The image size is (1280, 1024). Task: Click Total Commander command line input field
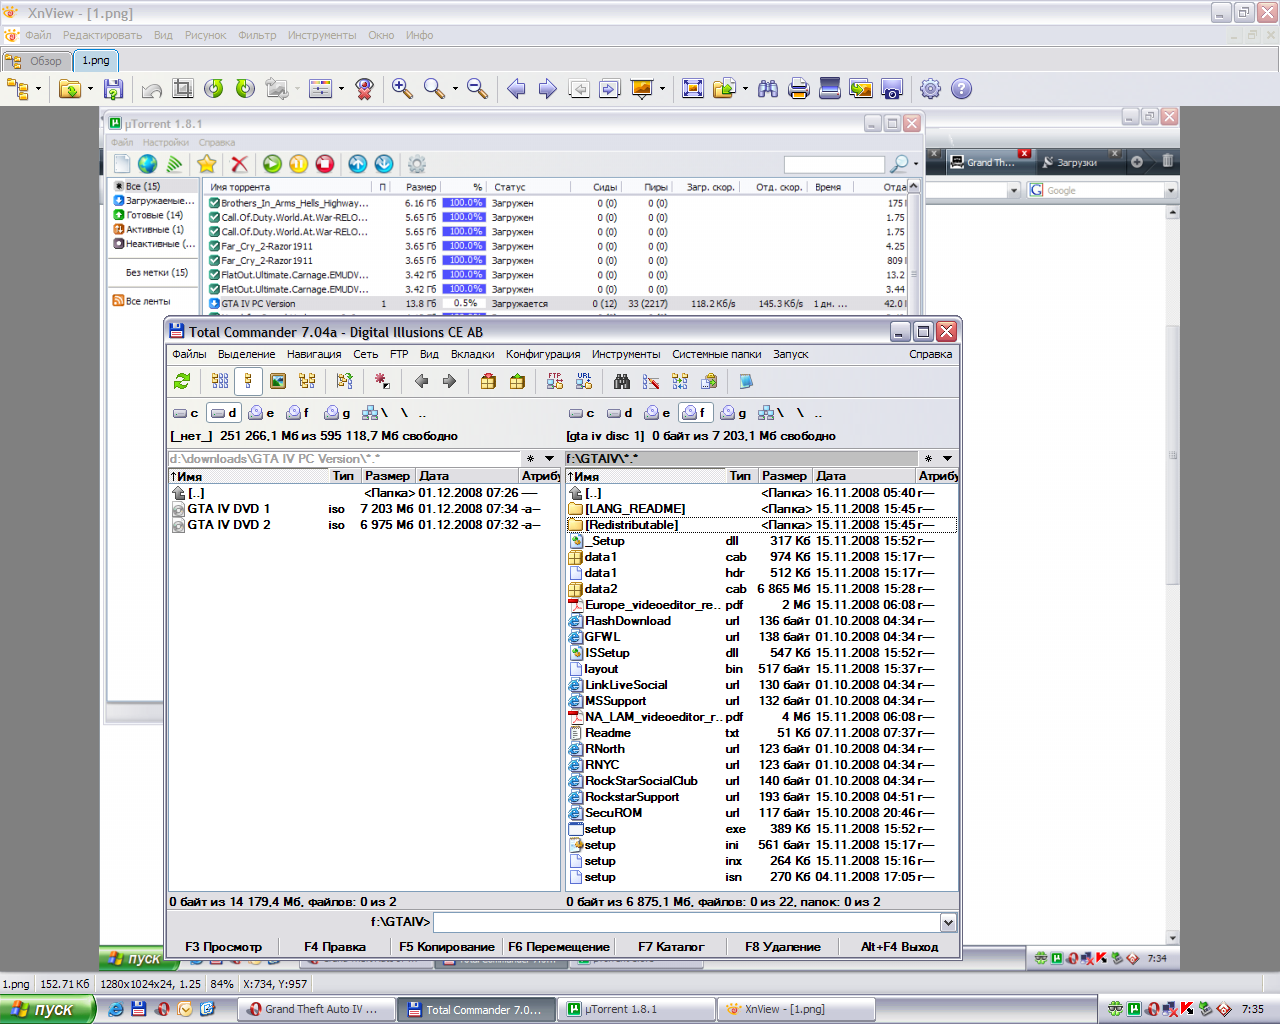[x=687, y=922]
